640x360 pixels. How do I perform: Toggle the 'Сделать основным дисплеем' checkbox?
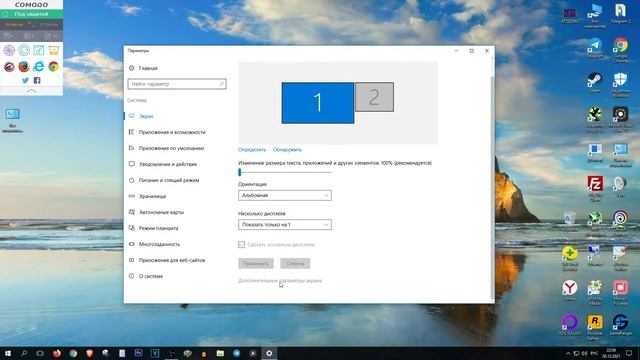tap(241, 244)
